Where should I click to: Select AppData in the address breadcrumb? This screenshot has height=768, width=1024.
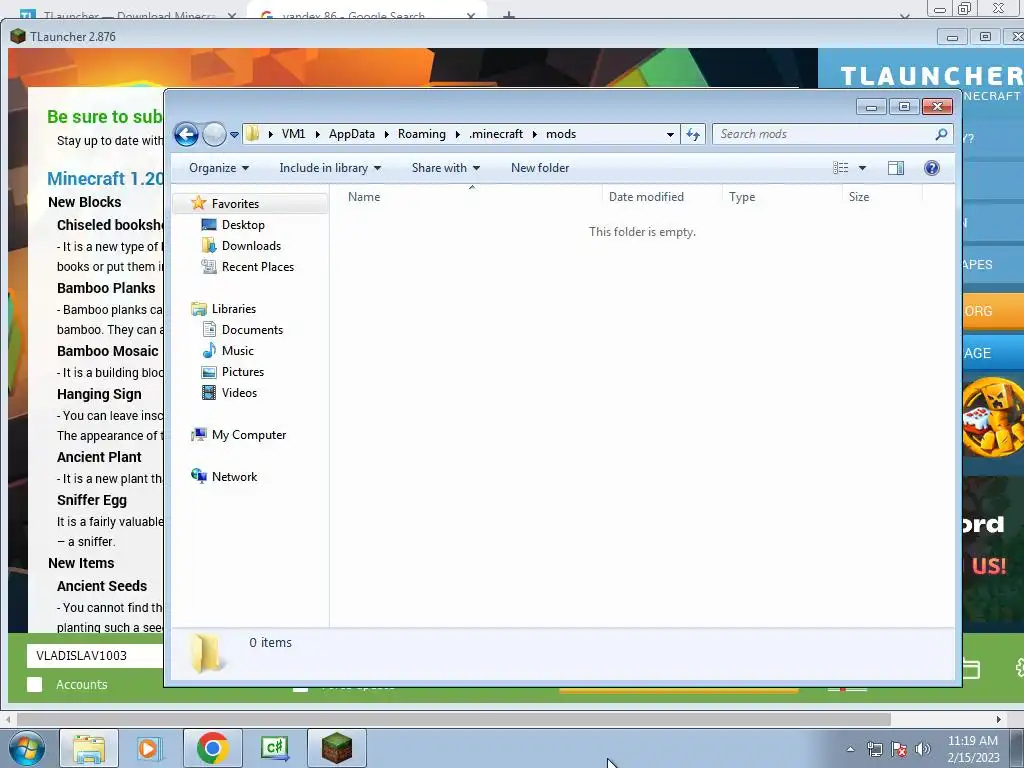click(351, 134)
